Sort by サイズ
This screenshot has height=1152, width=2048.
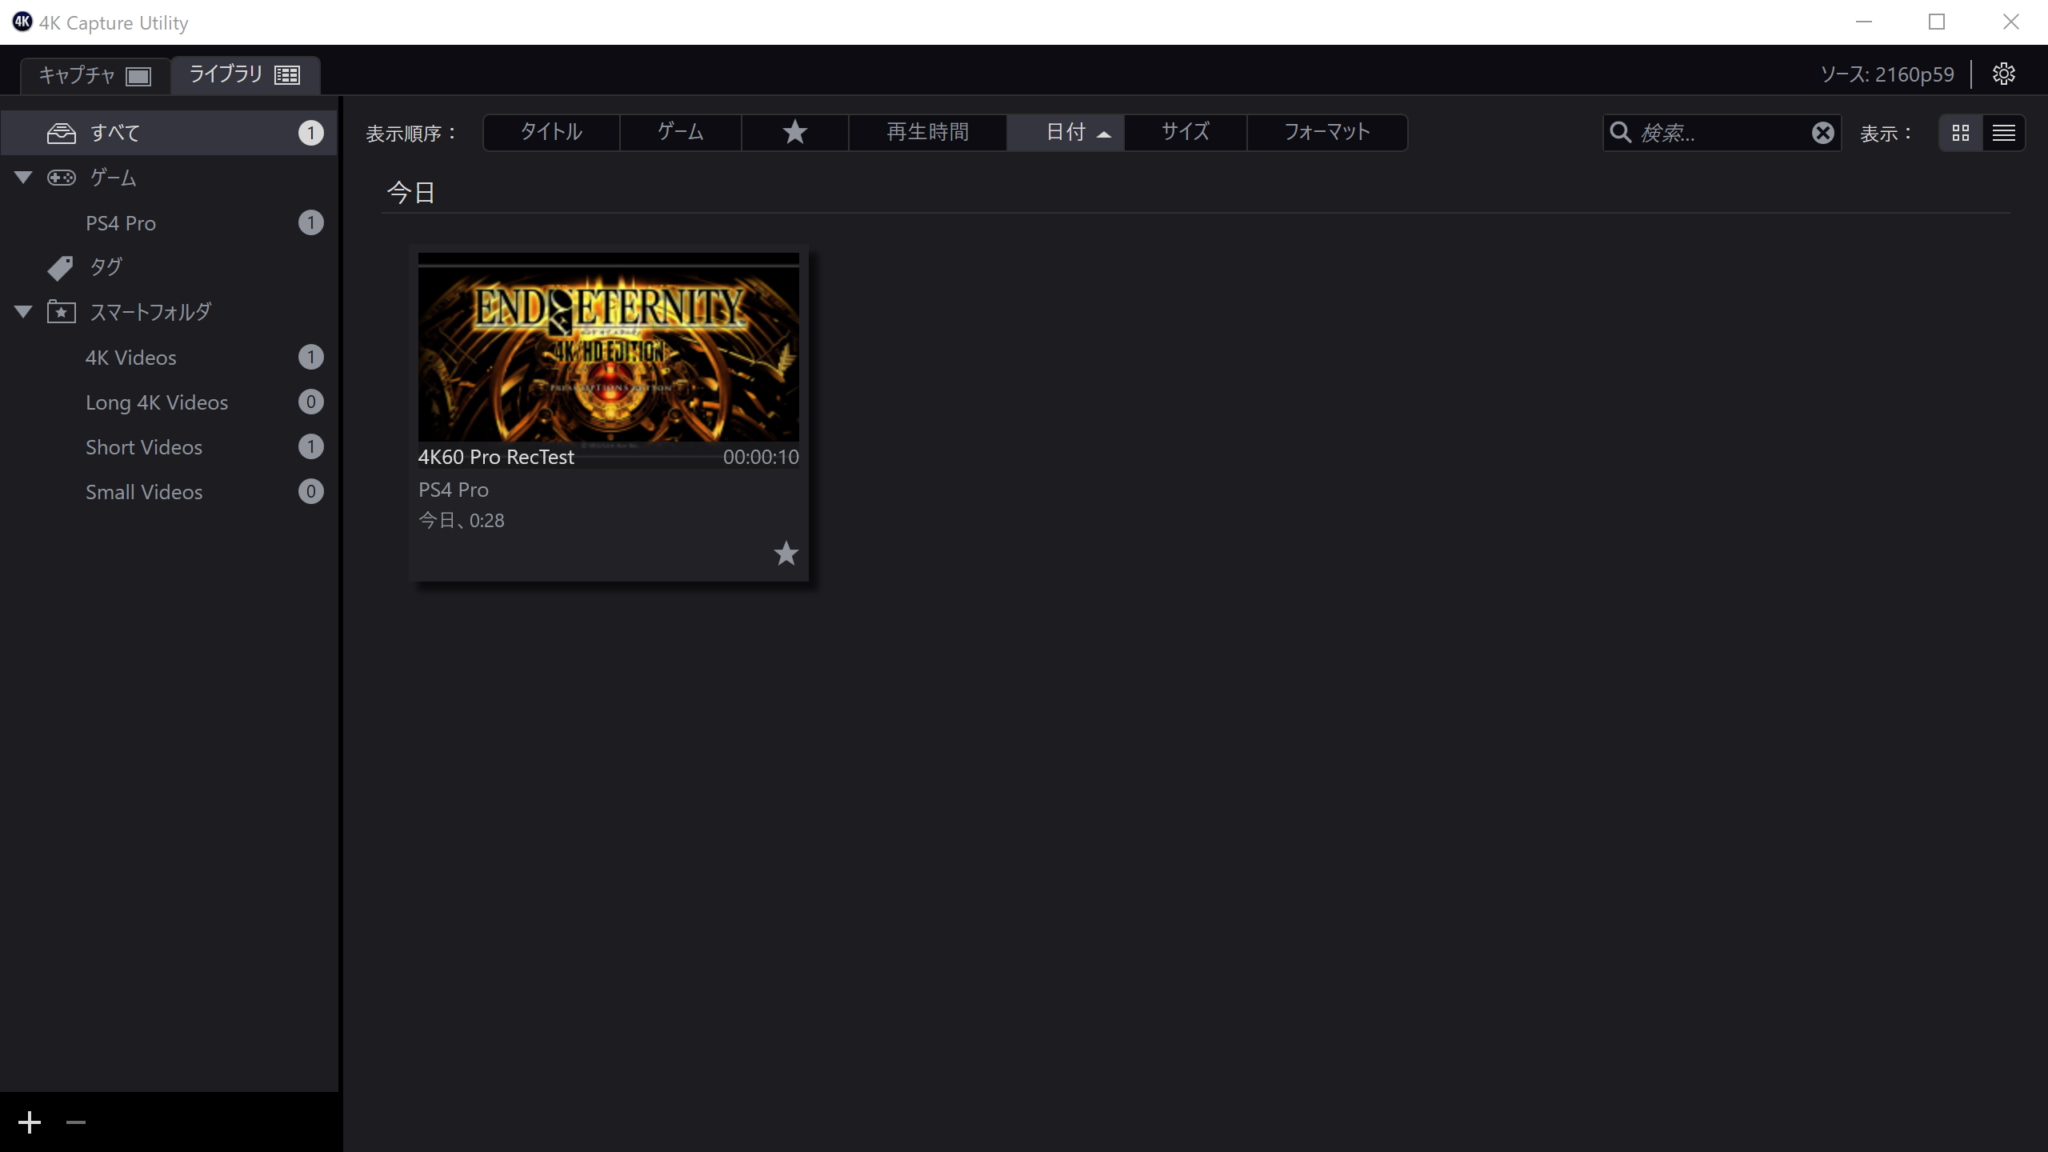coord(1185,132)
